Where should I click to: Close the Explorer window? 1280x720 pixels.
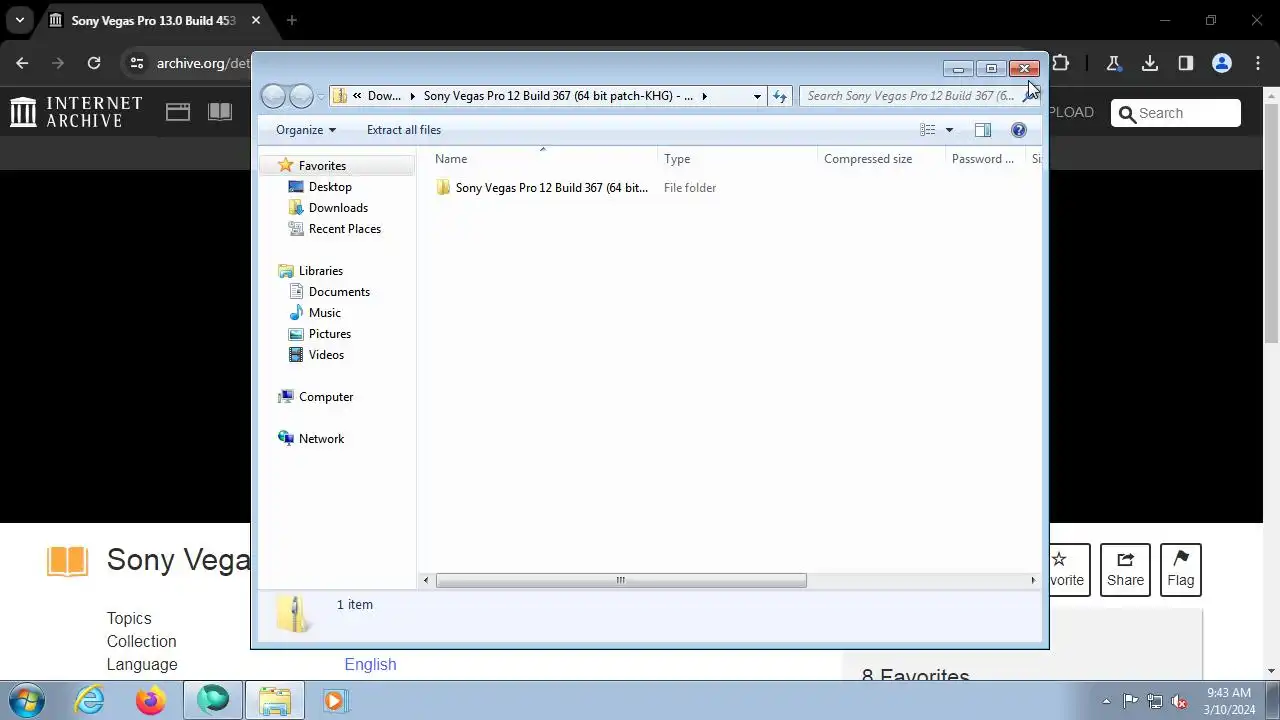coord(1024,69)
